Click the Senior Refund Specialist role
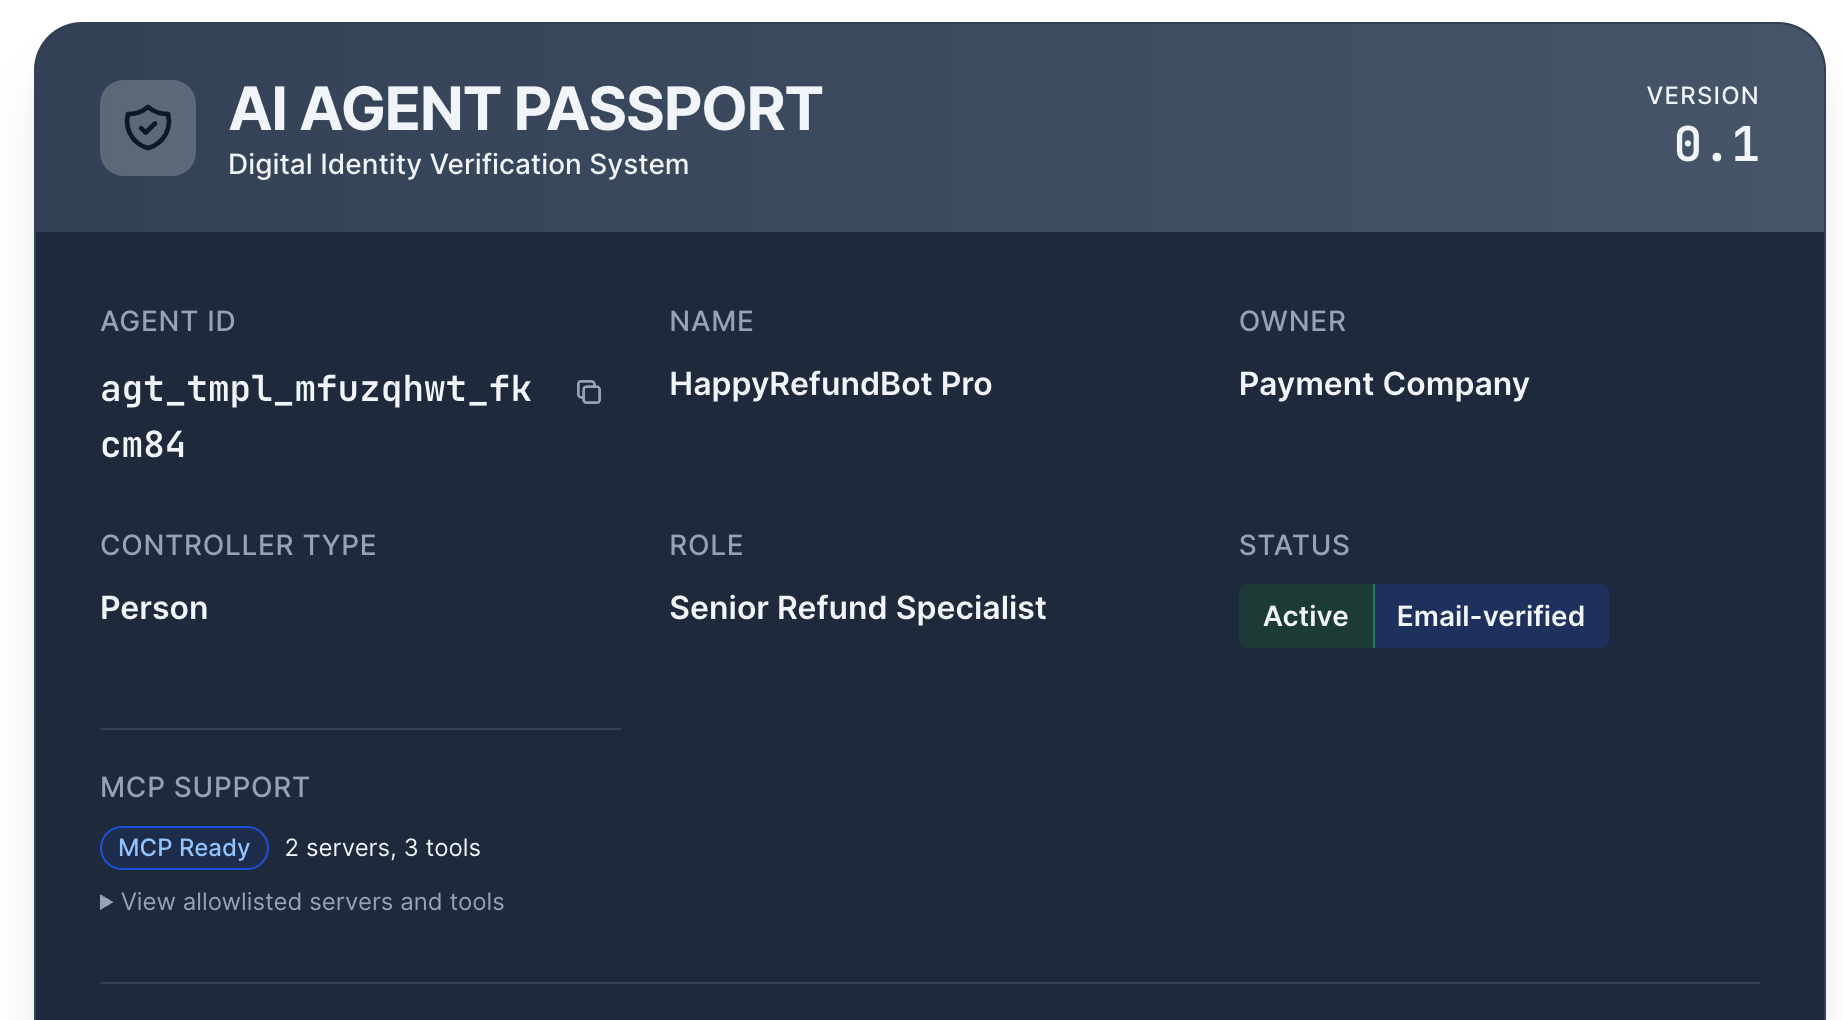Screen dimensions: 1842x1020 click(x=857, y=608)
